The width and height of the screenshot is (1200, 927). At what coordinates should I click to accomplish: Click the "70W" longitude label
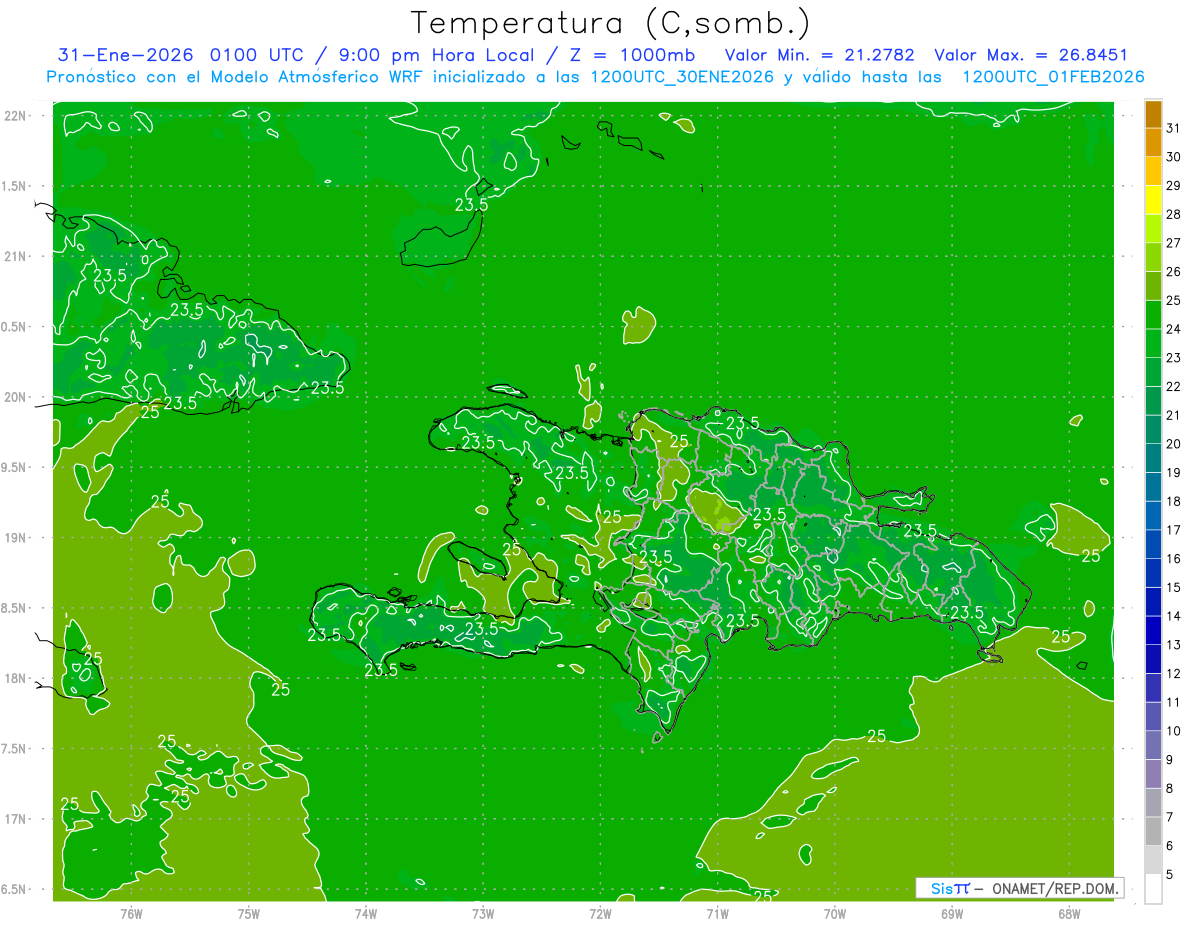(834, 914)
